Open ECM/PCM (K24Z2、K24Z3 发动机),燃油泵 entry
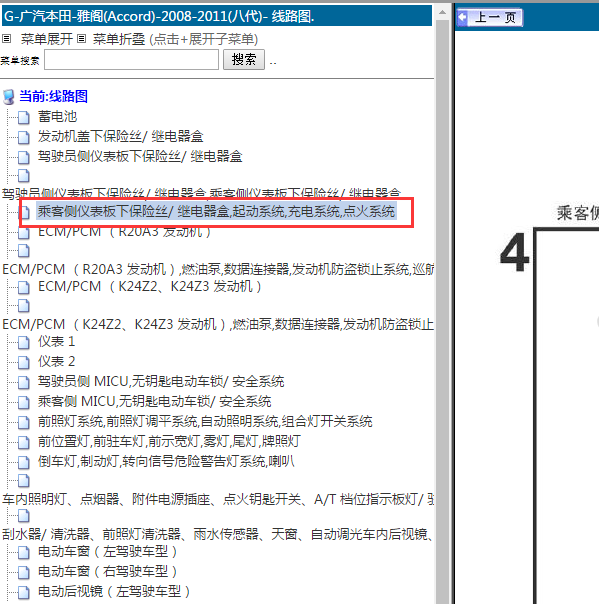This screenshot has height=604, width=599. click(218, 324)
